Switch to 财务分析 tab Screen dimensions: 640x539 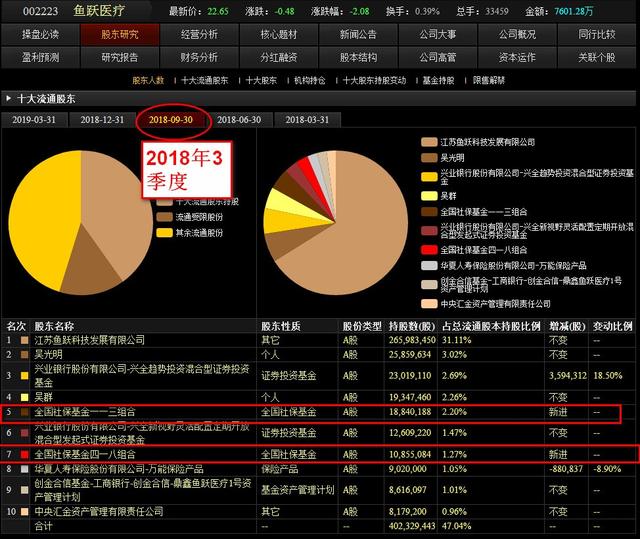(x=199, y=57)
